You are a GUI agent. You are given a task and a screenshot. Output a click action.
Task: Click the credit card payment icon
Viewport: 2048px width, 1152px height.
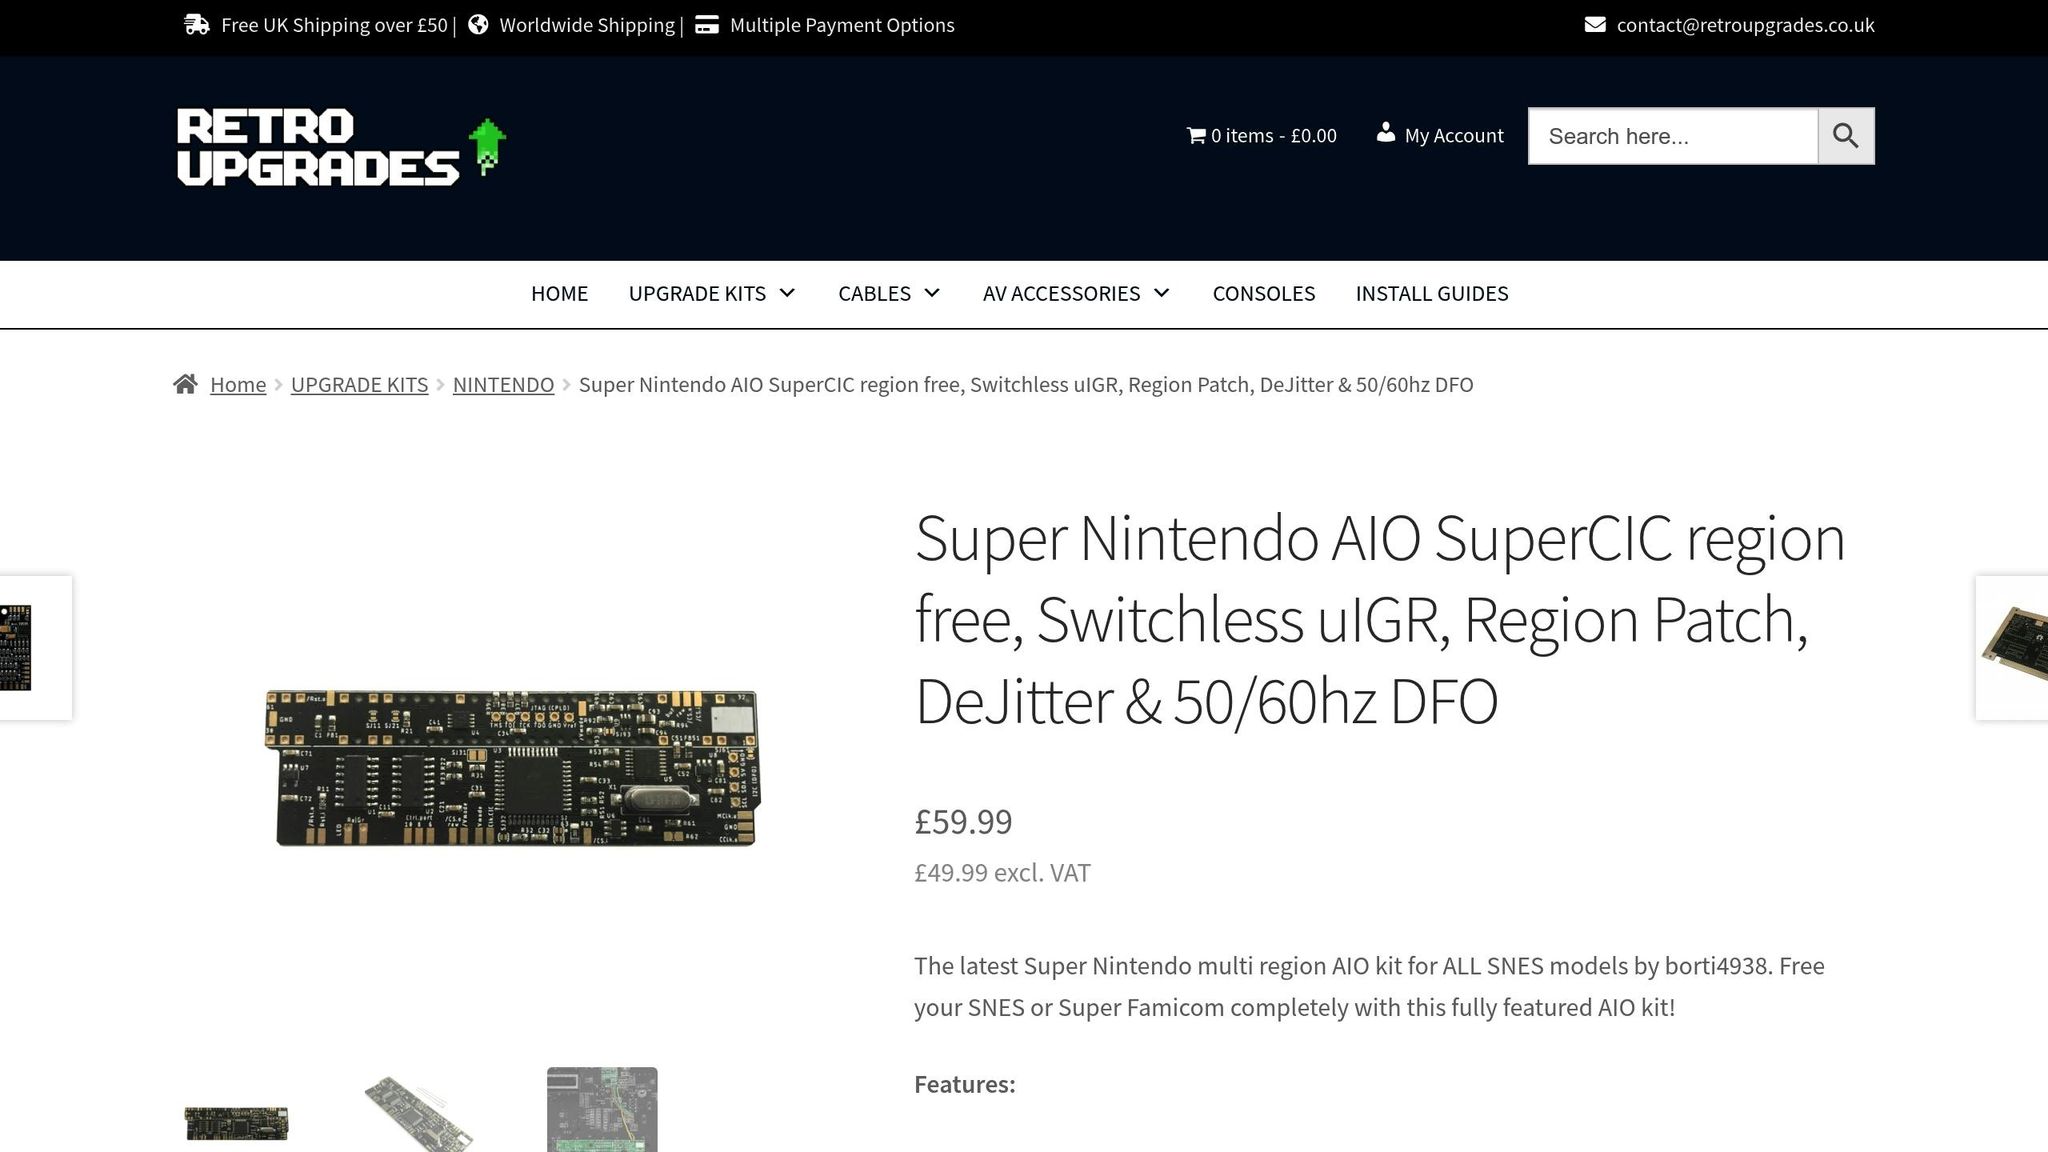tap(707, 25)
